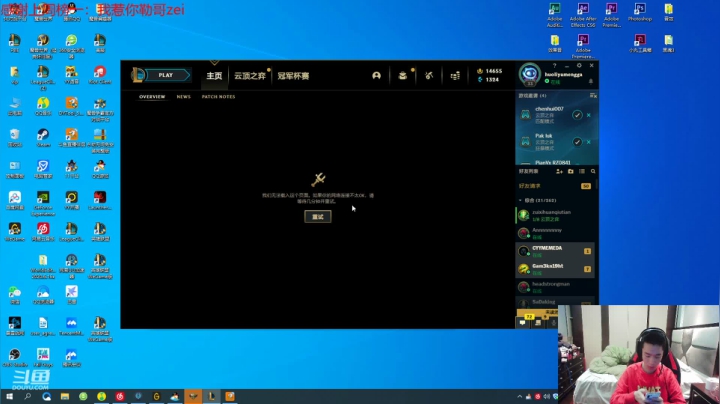The width and height of the screenshot is (720, 404).
Task: Select friend headstrongman
Action: (555, 287)
